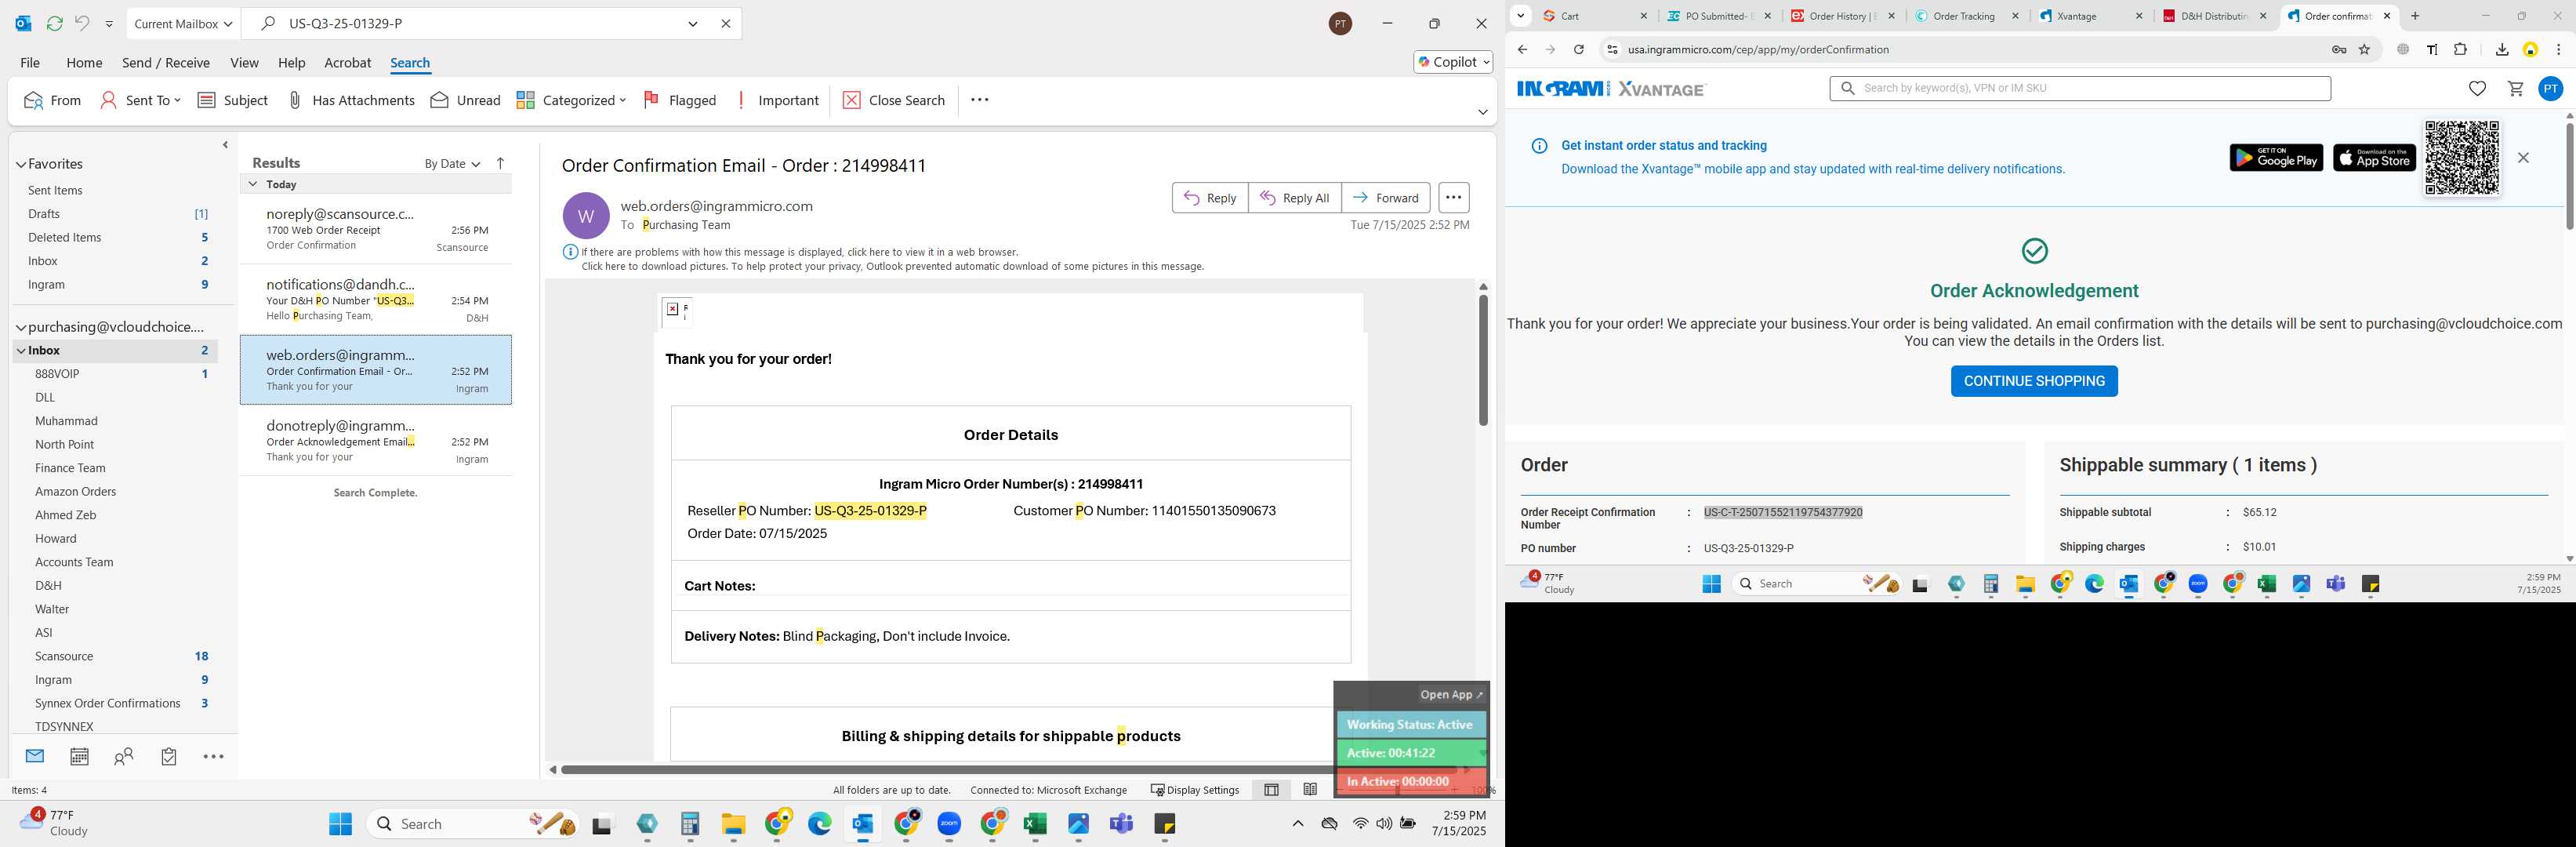Open the Sent To filter dropdown
The width and height of the screenshot is (2576, 847).
pyautogui.click(x=141, y=100)
